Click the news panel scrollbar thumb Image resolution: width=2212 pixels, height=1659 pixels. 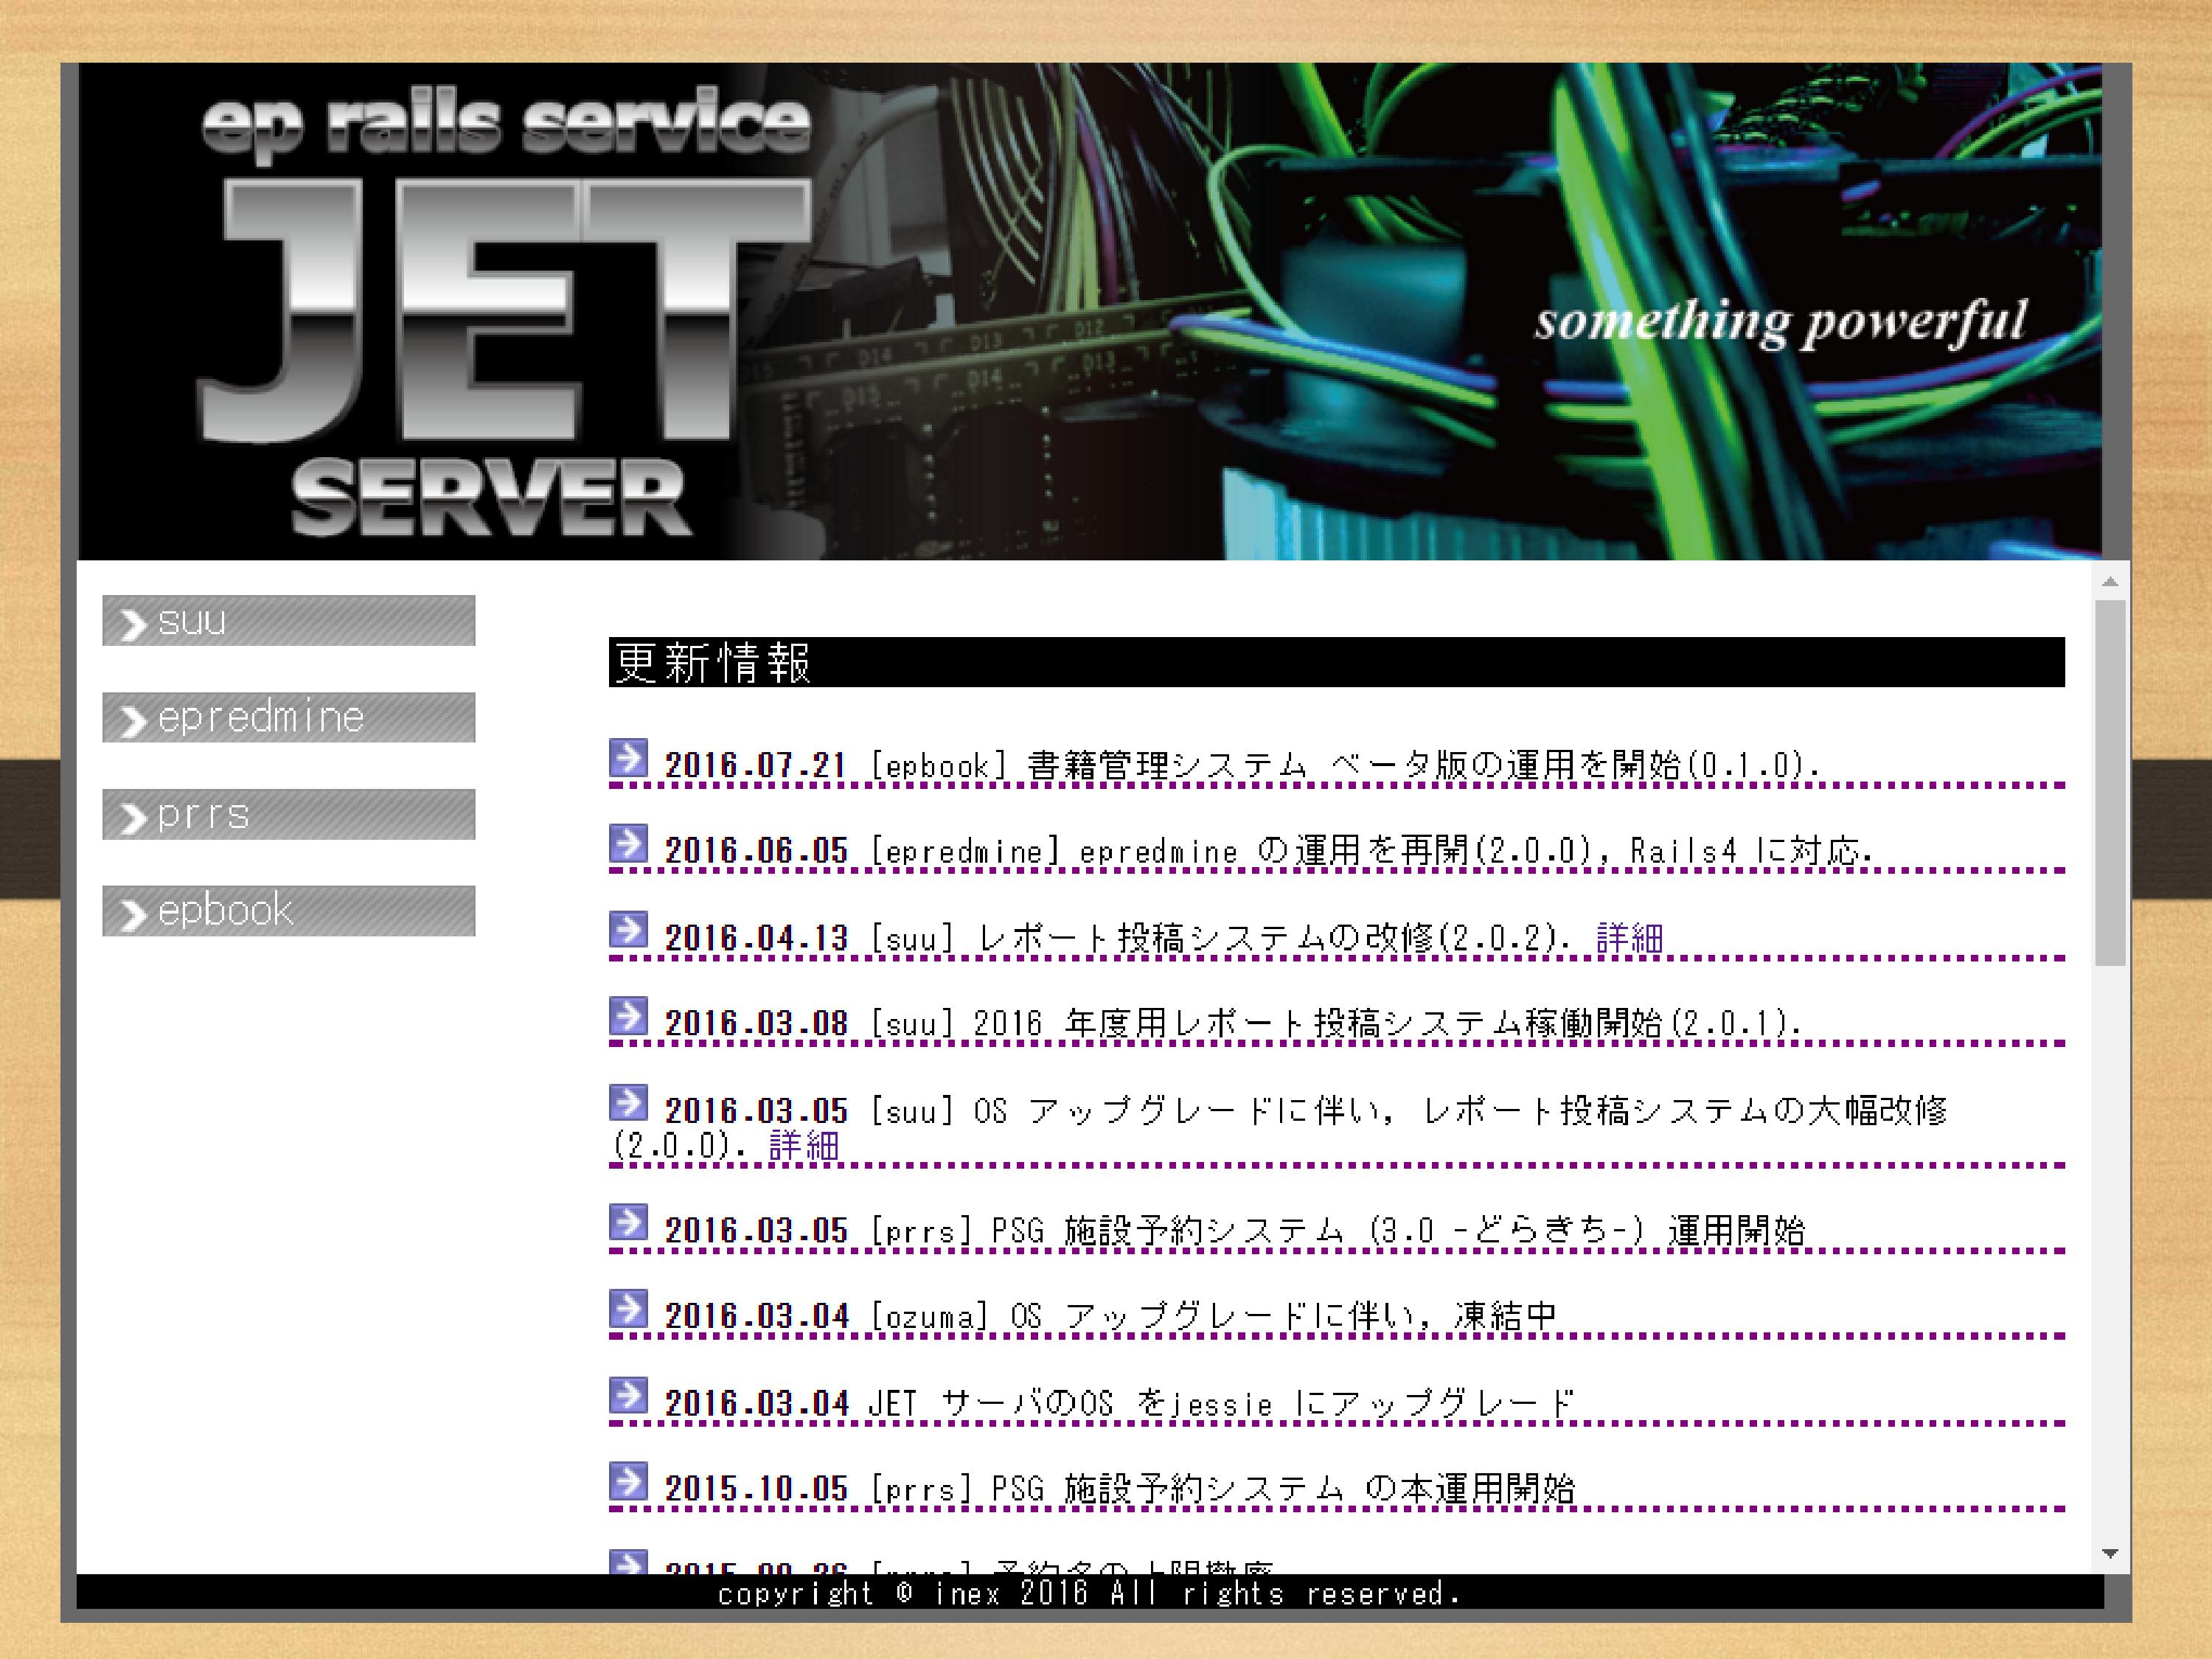(2110, 783)
